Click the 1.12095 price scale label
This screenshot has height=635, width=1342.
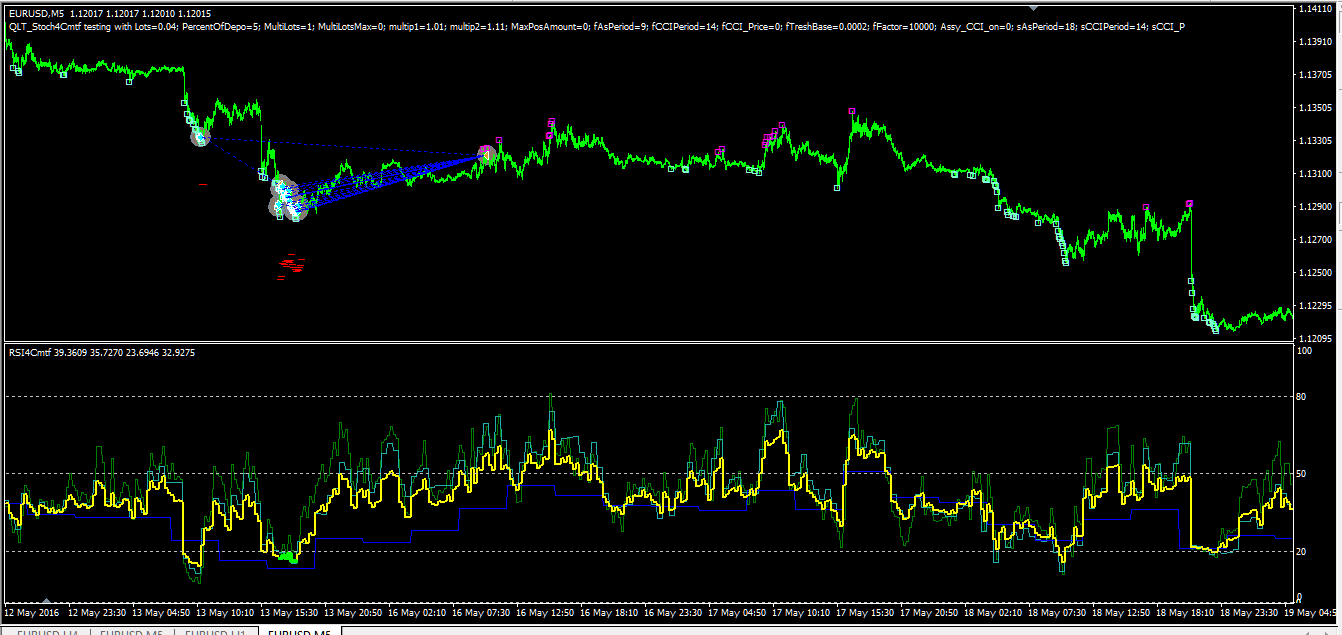tap(1313, 339)
